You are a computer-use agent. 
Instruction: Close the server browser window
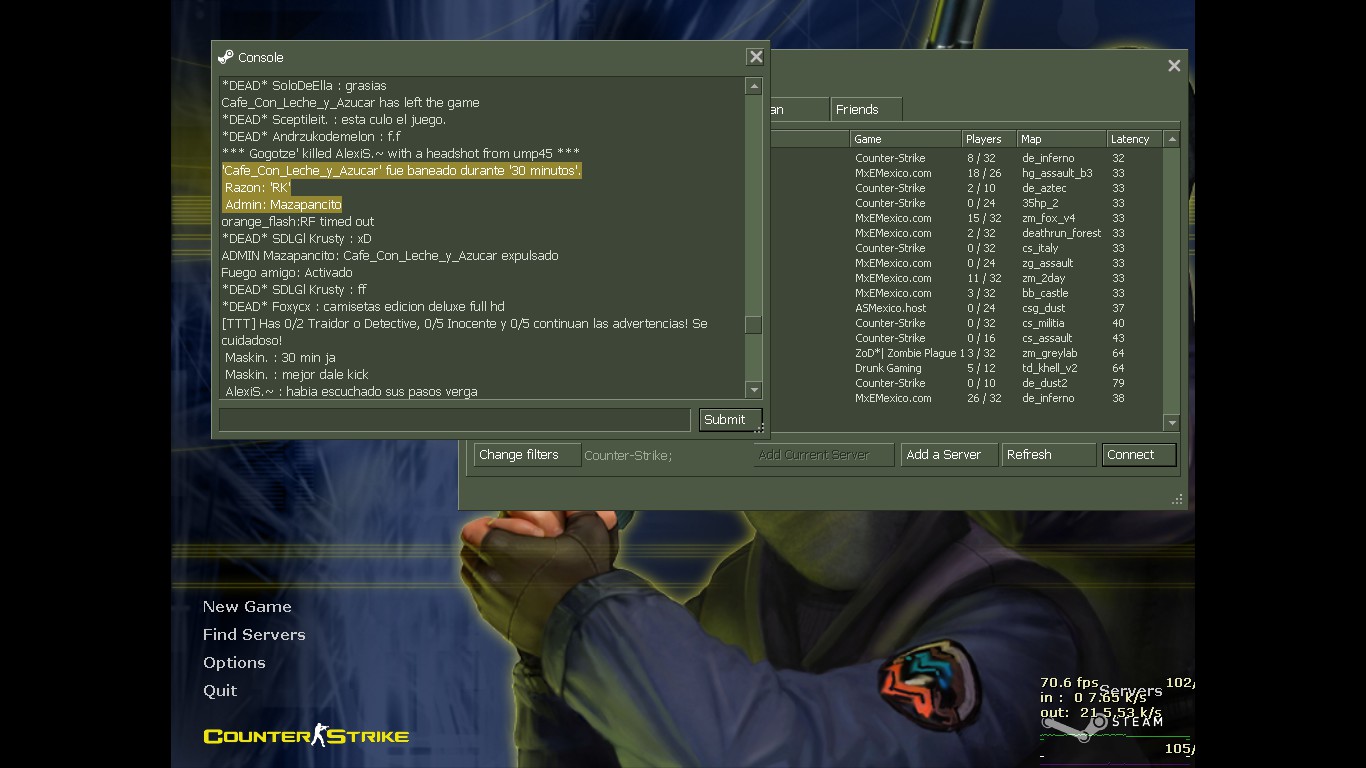tap(1174, 66)
